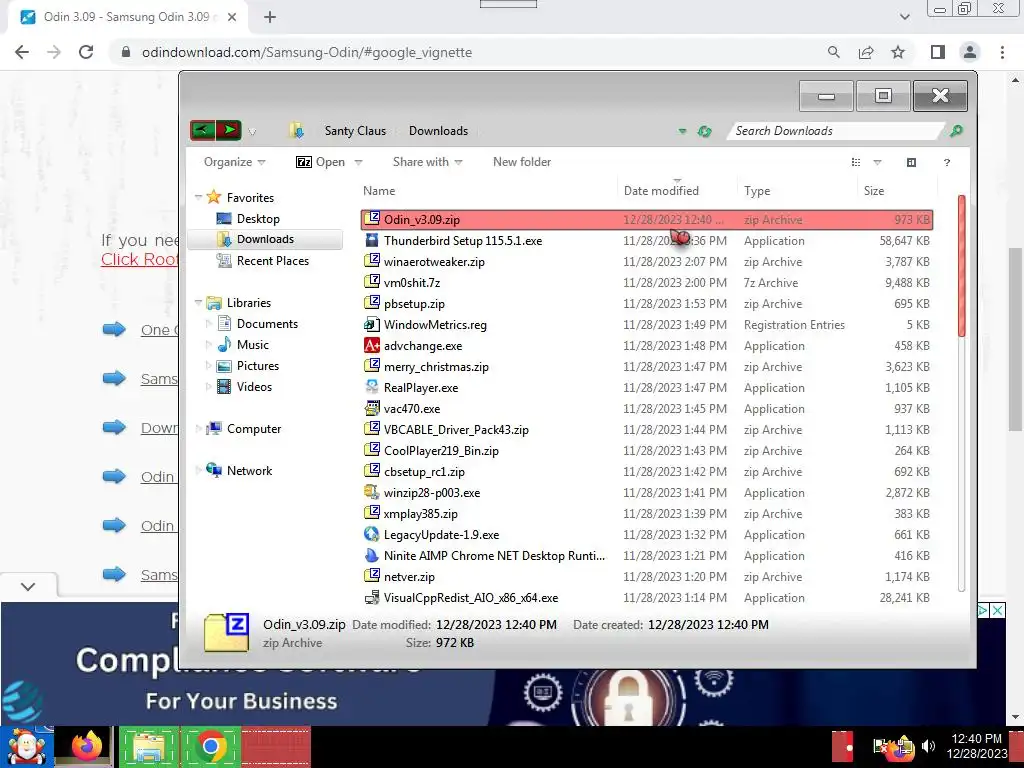This screenshot has width=1024, height=768.
Task: Switch to the Odin 3.09 Chrome tab
Action: click(127, 17)
